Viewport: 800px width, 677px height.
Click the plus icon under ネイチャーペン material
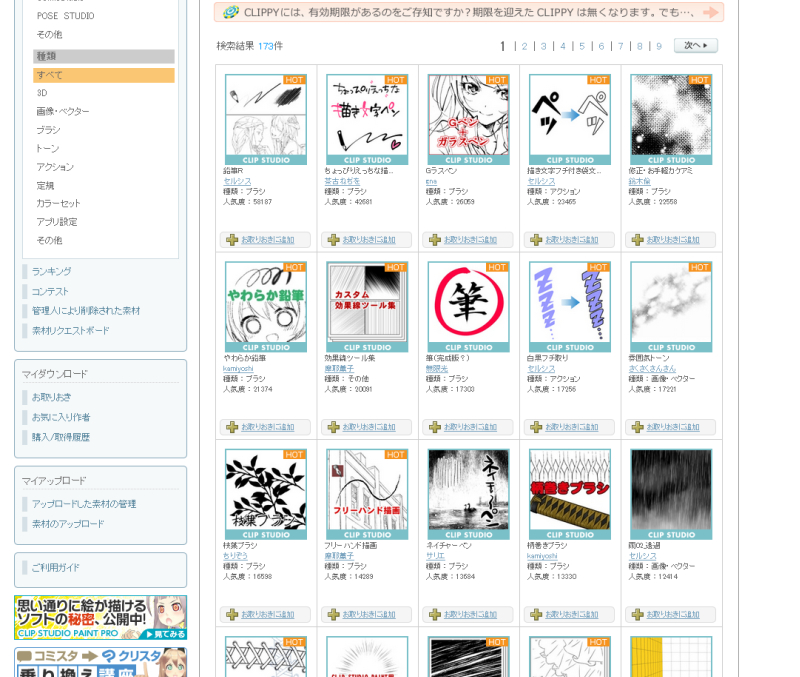(435, 614)
